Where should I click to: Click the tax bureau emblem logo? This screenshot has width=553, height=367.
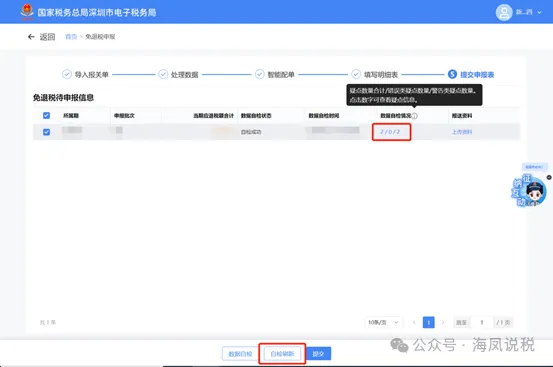(x=27, y=11)
